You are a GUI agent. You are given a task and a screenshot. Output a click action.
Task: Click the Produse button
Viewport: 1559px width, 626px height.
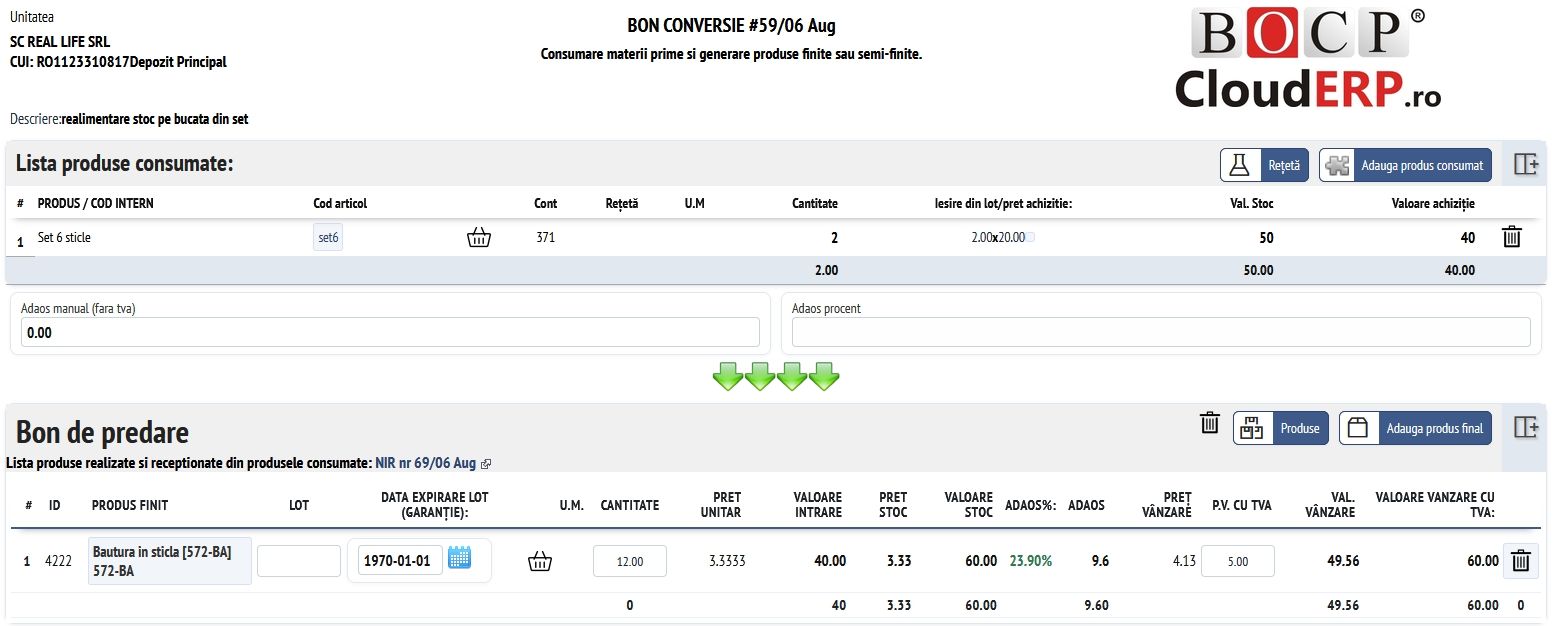(1281, 428)
